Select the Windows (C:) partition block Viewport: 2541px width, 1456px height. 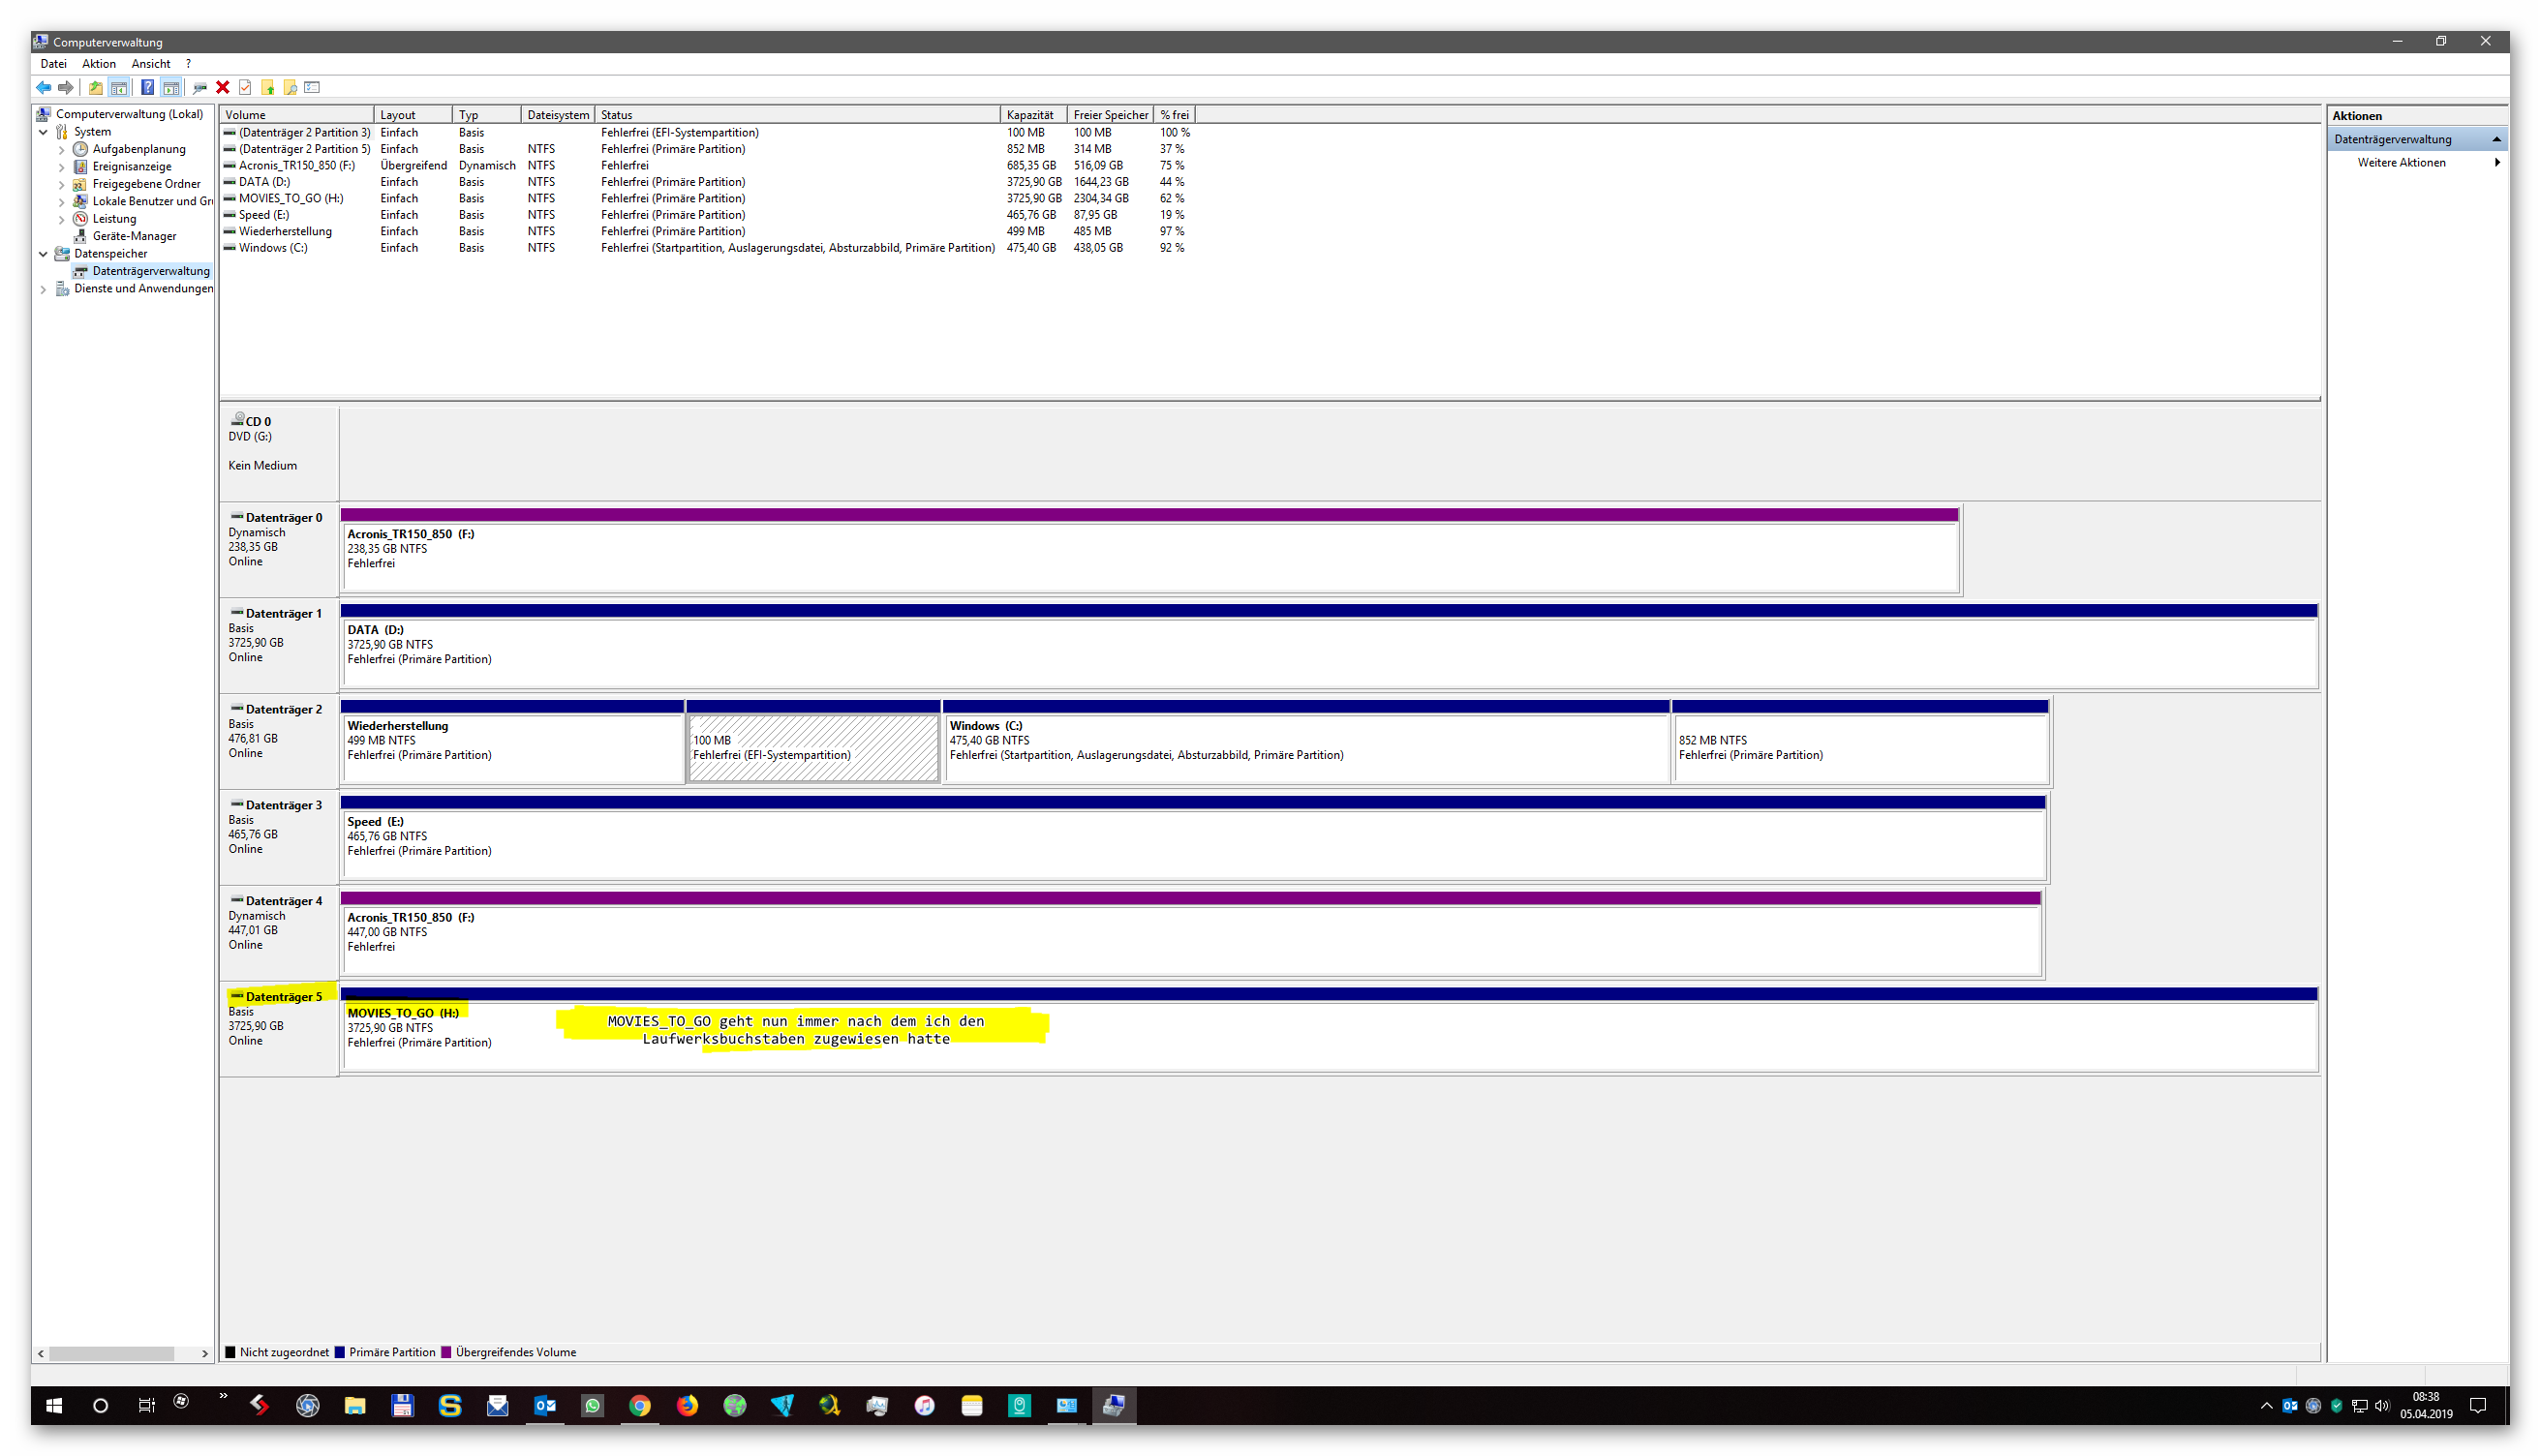(x=1305, y=748)
